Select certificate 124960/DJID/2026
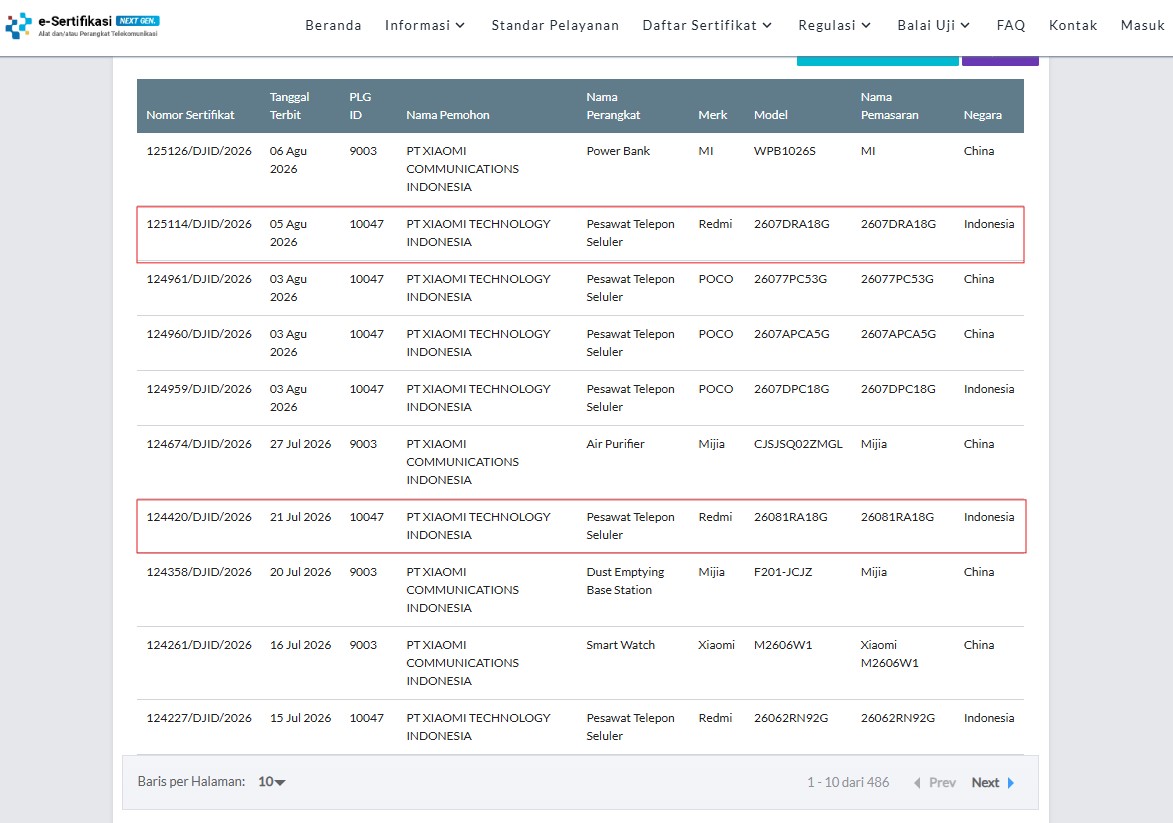 coord(199,334)
